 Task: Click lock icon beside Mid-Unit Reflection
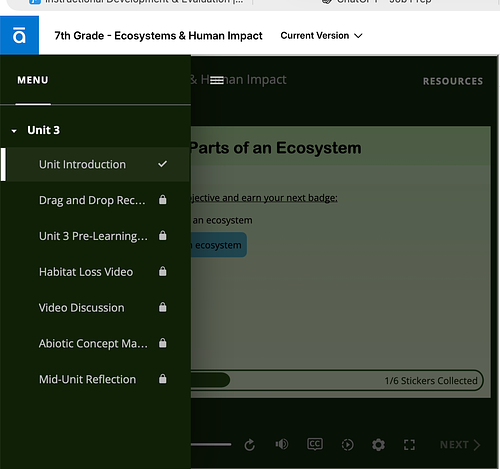(x=162, y=379)
